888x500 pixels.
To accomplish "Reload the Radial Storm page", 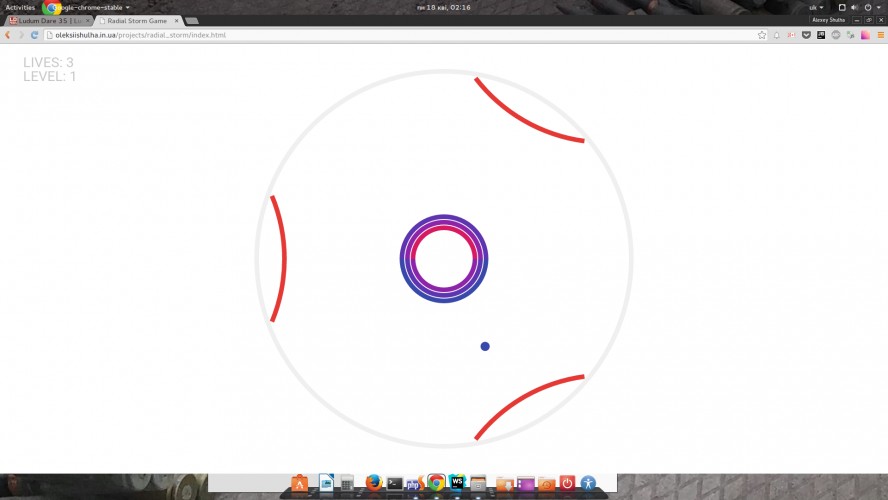I will pos(35,35).
